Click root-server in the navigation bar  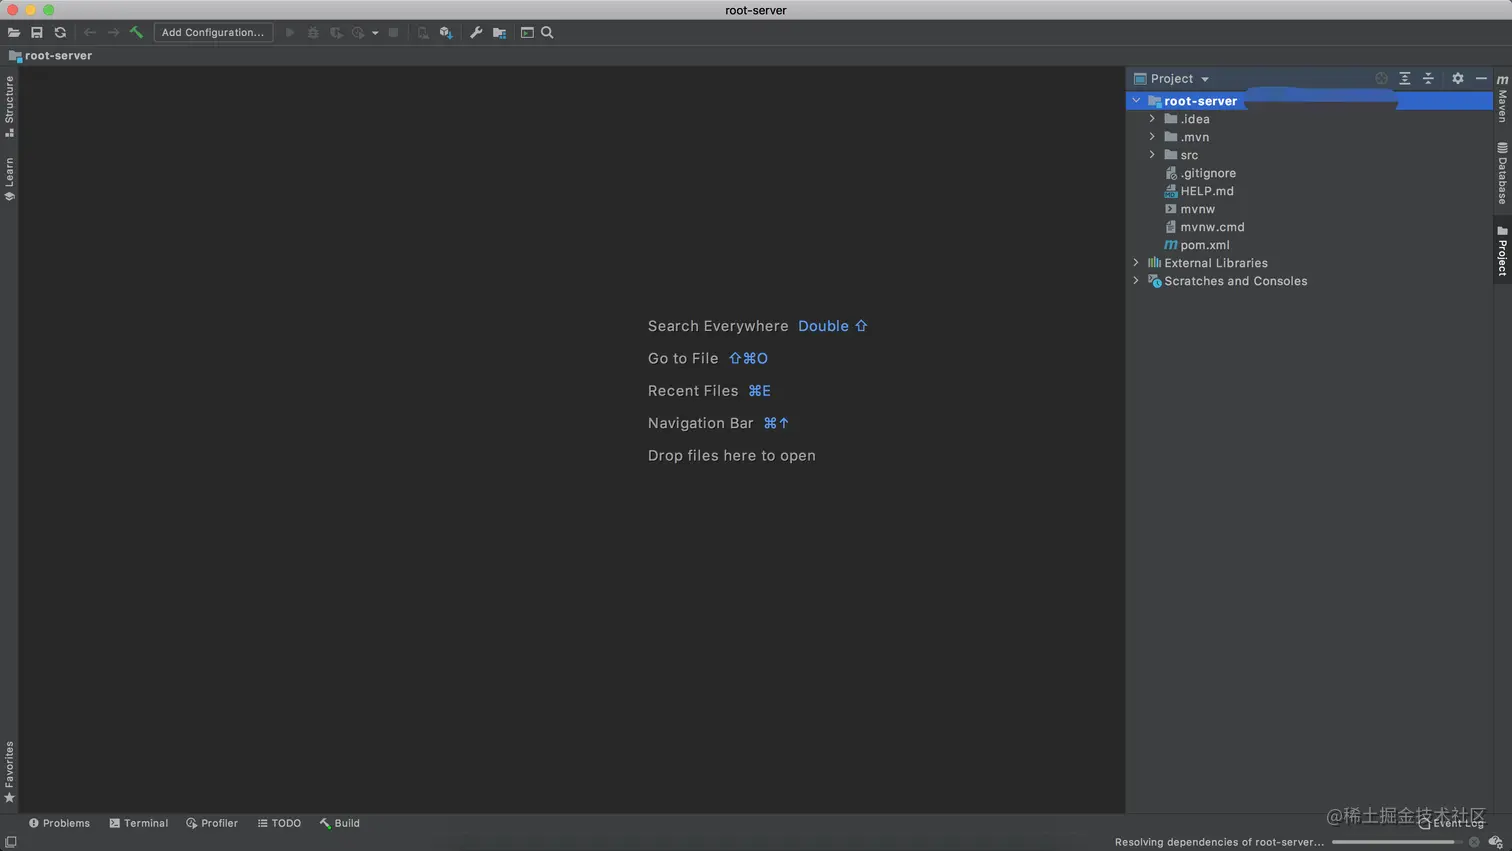tap(50, 56)
